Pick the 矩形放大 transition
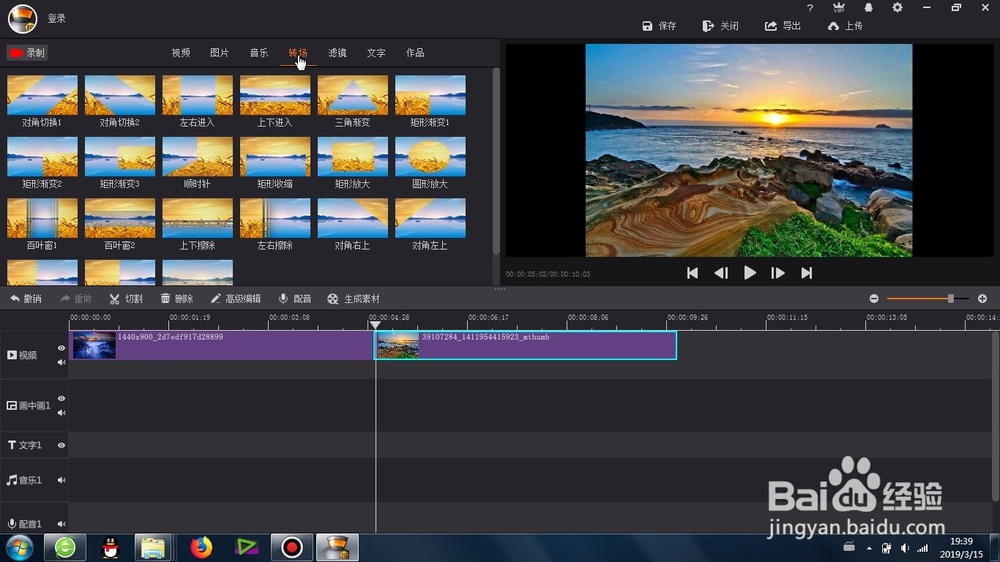Screen dimensions: 1000x562 point(353,156)
